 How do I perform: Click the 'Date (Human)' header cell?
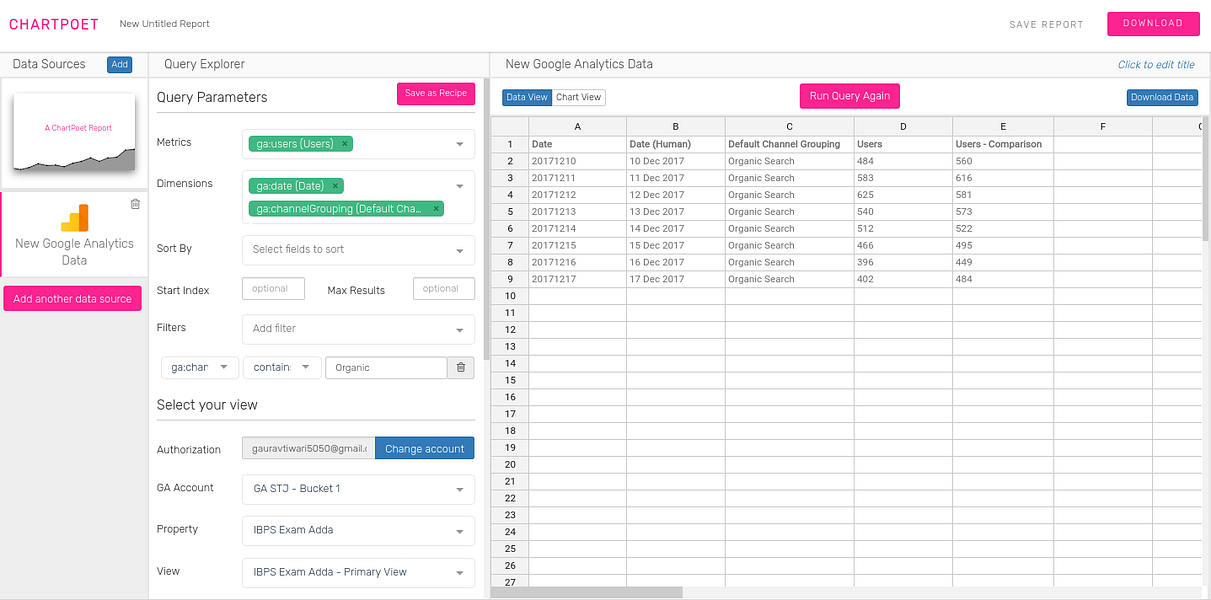point(676,144)
